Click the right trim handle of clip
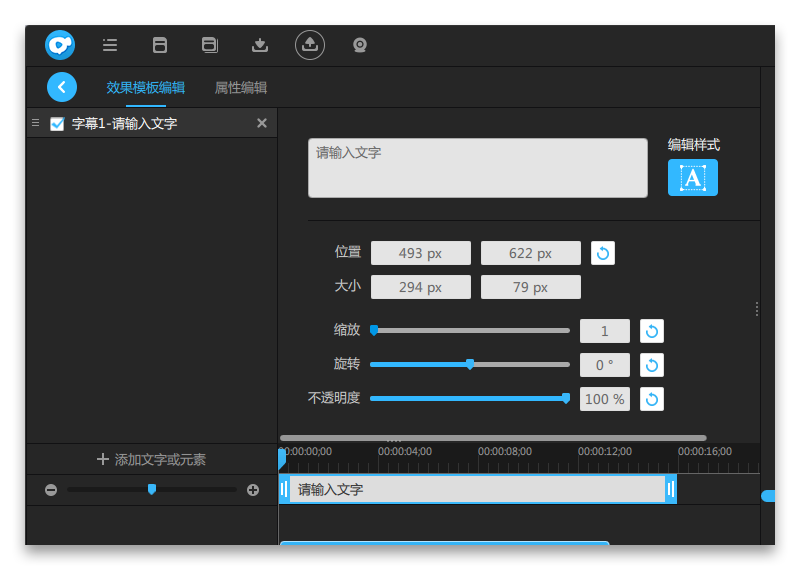The height and width of the screenshot is (570, 800). (x=671, y=489)
